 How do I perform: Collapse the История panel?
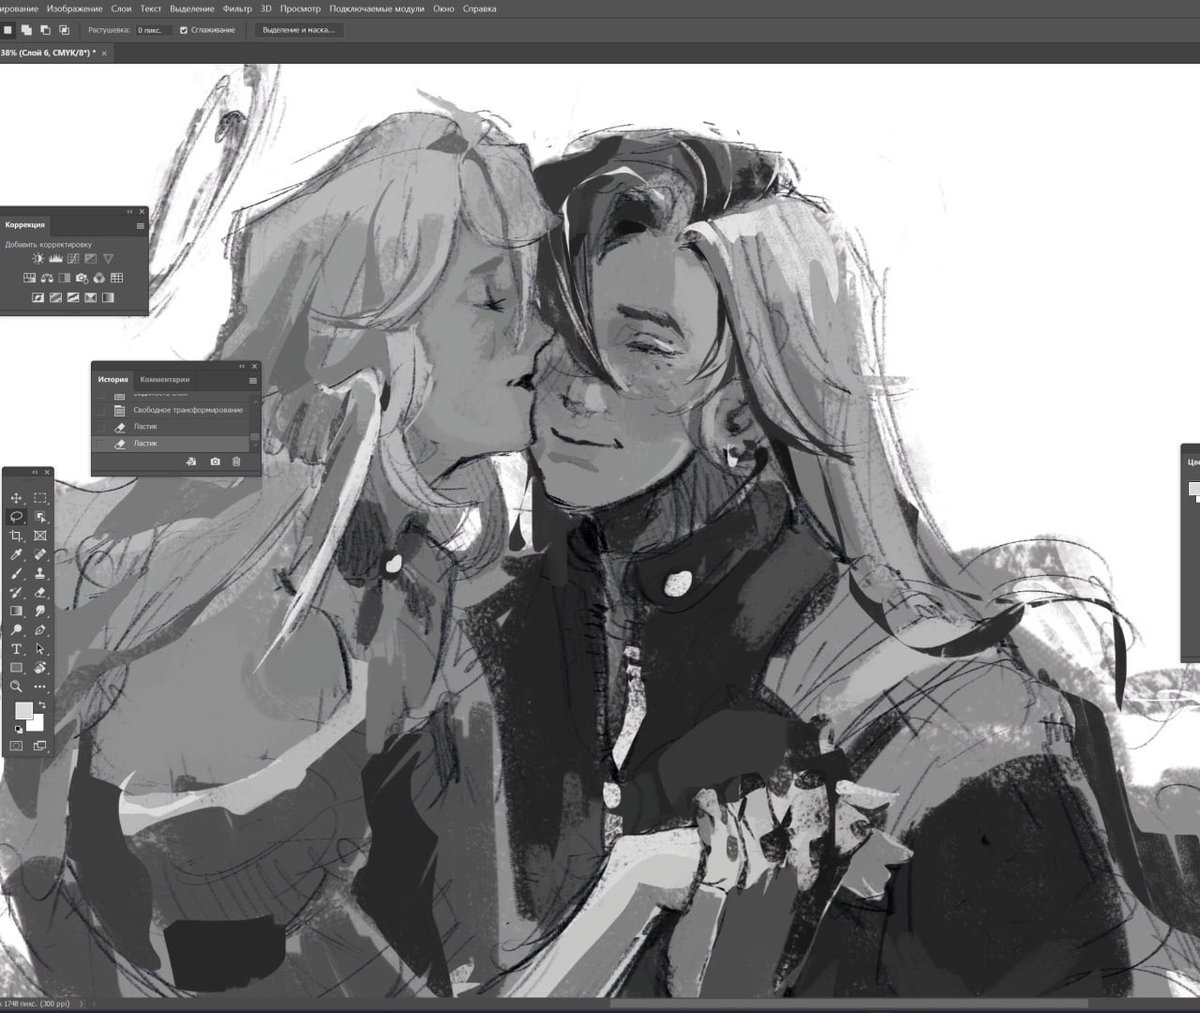pos(243,366)
